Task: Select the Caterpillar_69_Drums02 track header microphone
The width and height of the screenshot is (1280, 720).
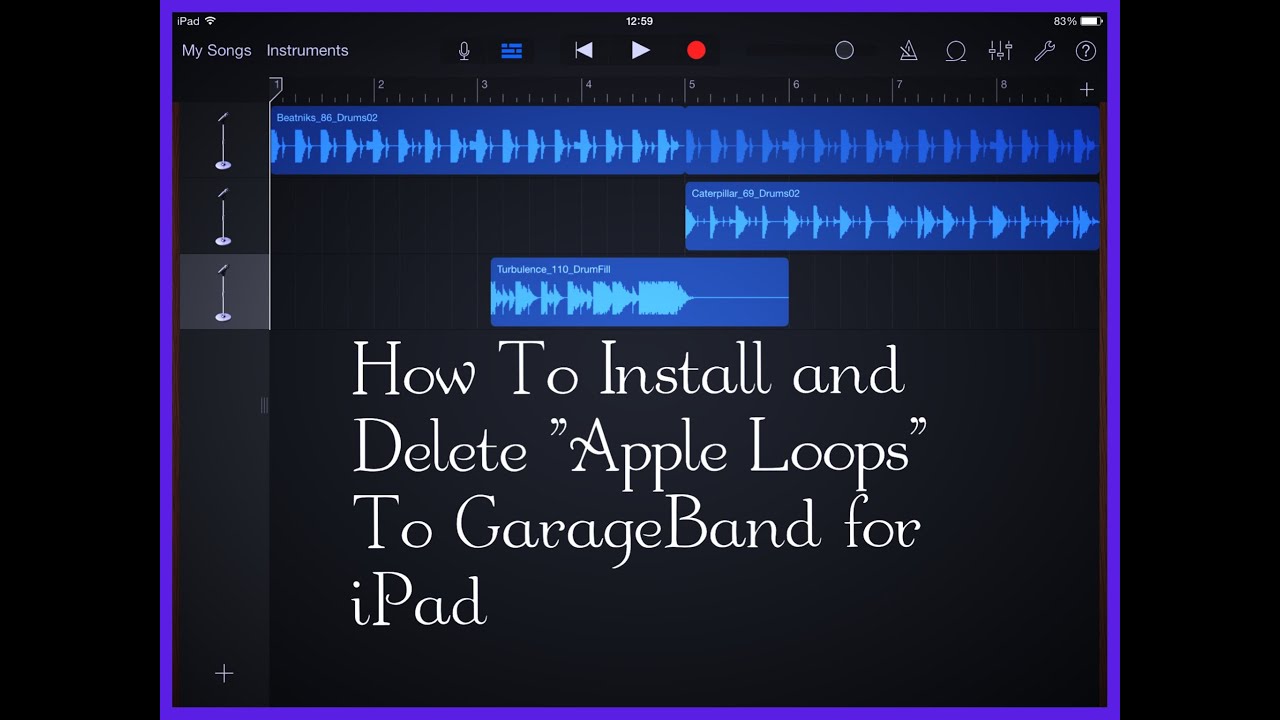Action: (x=223, y=216)
